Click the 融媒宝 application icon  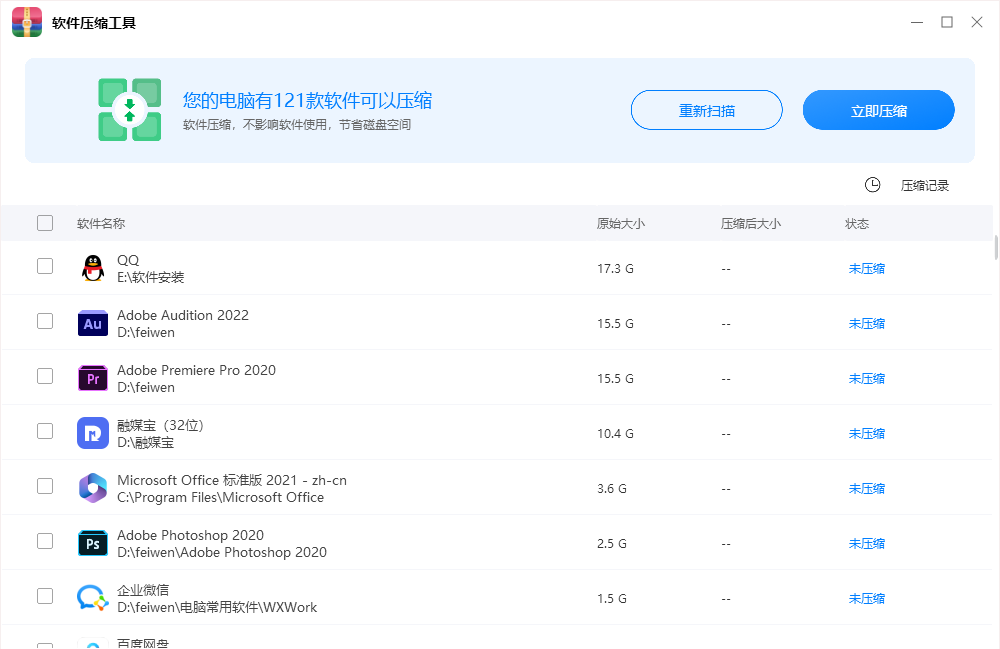click(x=92, y=431)
